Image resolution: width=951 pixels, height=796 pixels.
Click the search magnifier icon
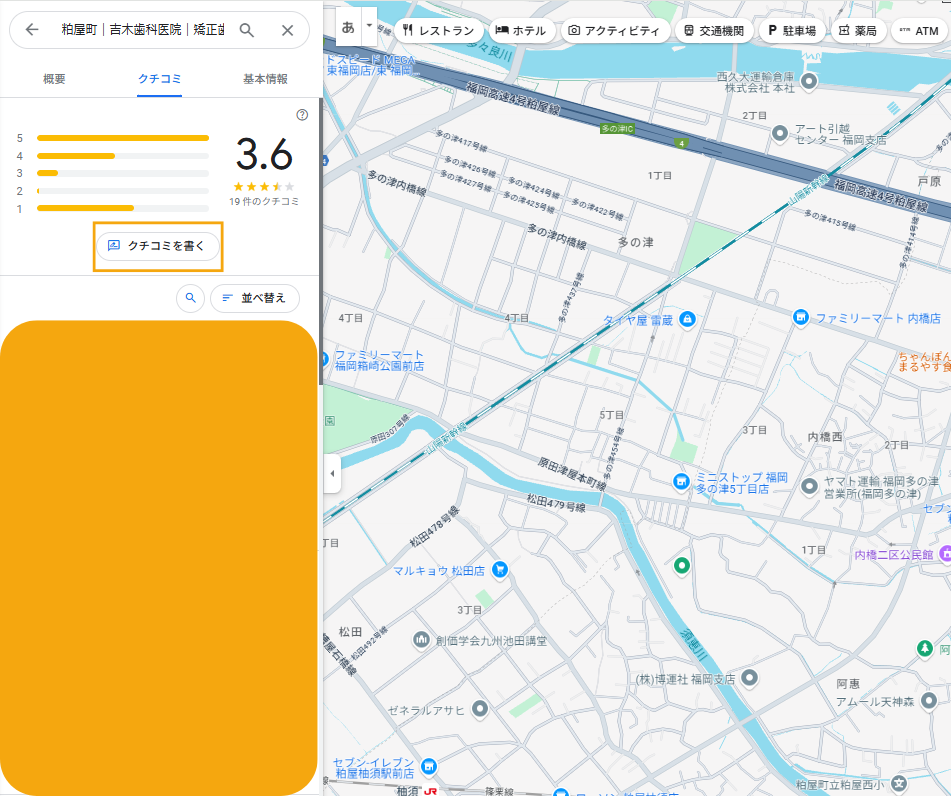(x=247, y=30)
